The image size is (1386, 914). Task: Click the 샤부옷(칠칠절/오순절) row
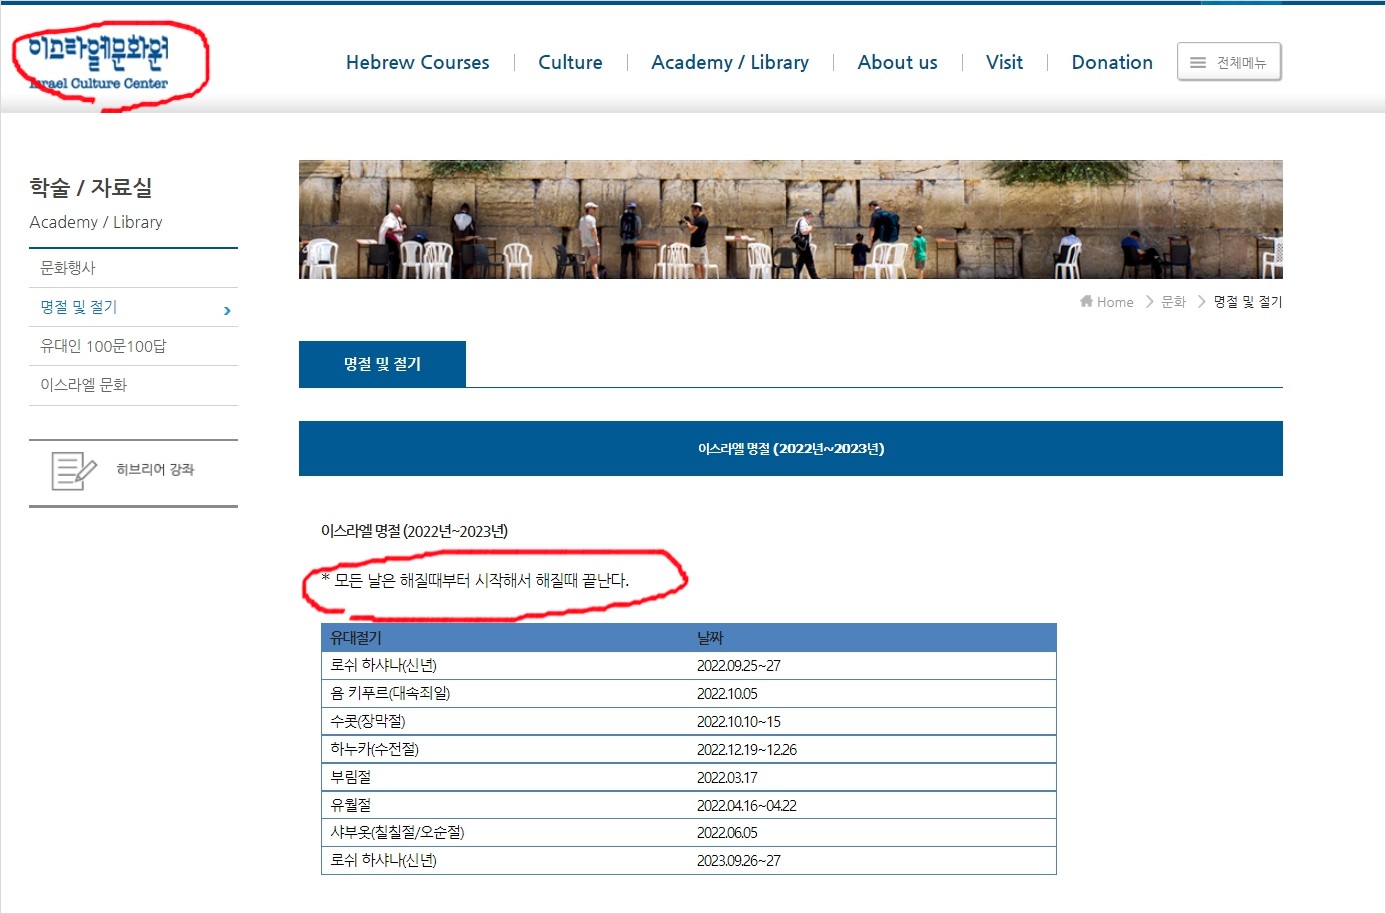click(x=688, y=833)
